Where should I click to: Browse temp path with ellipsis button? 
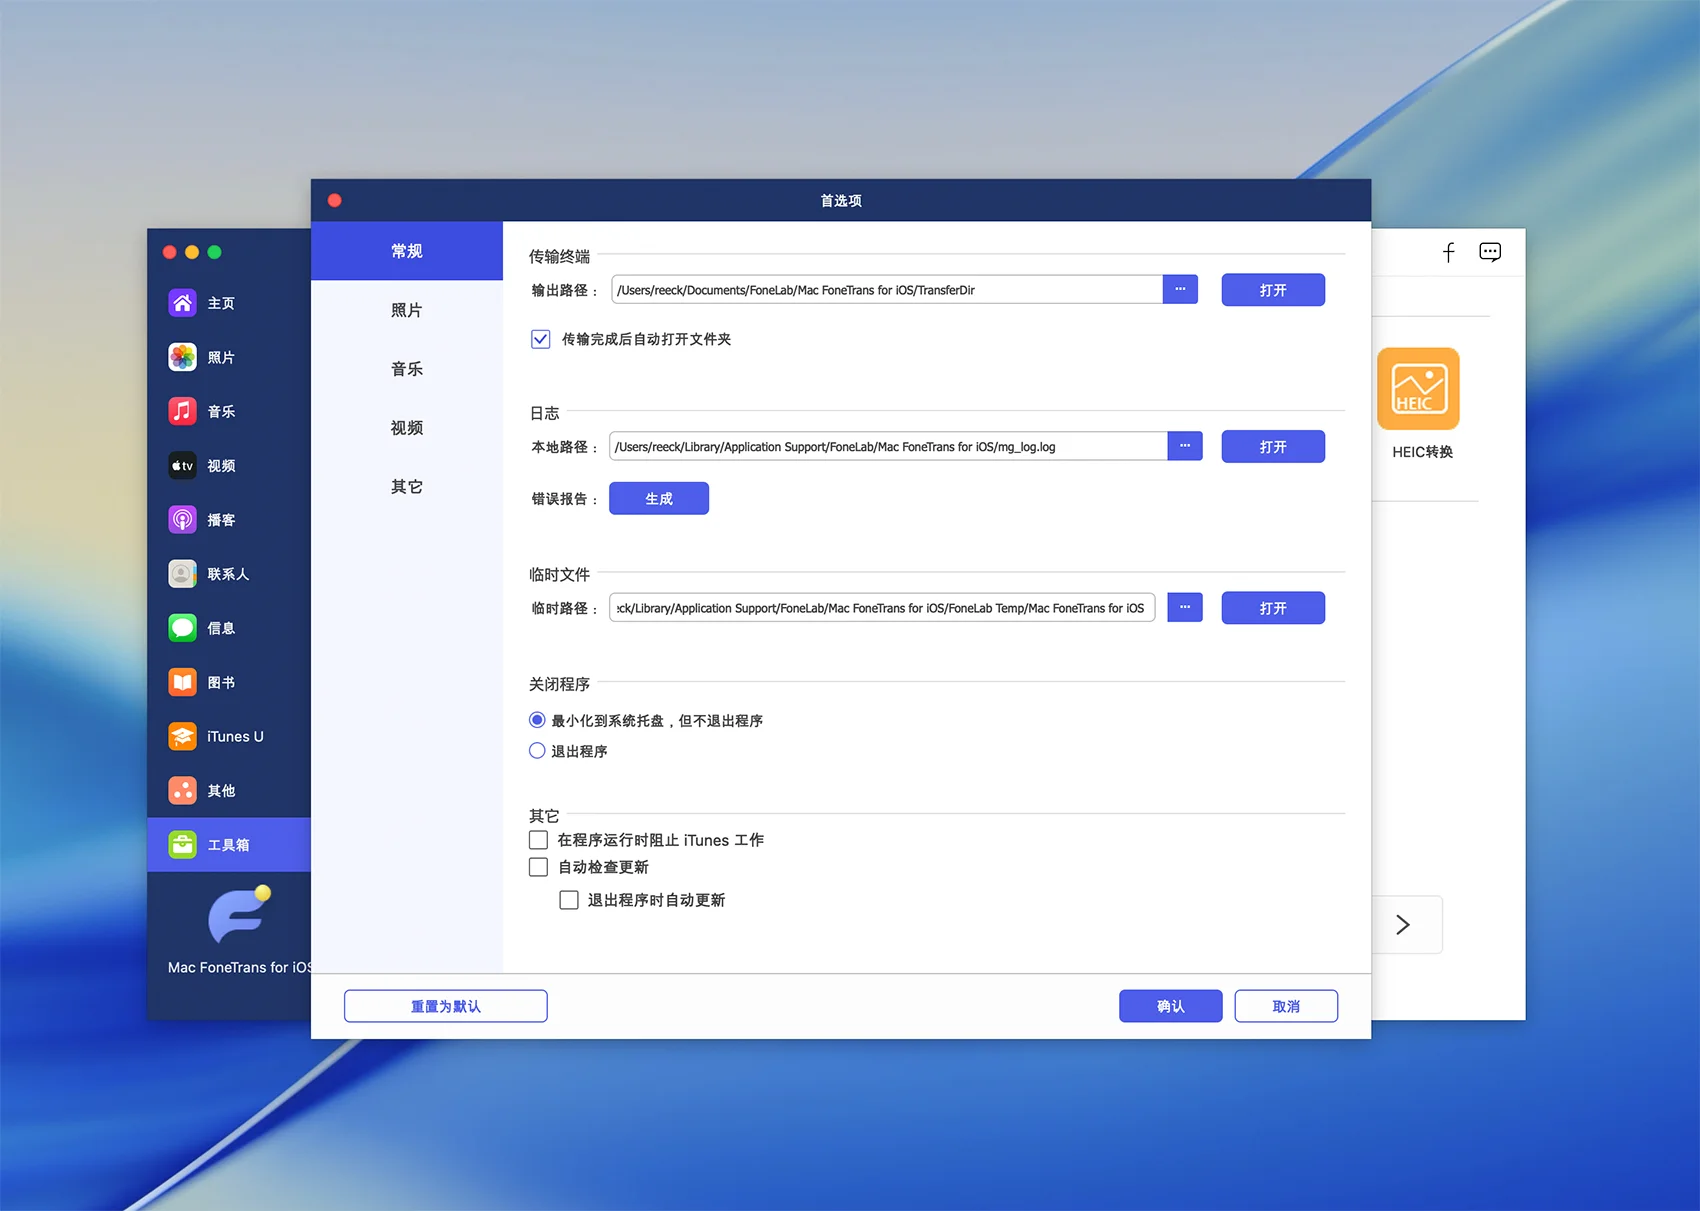pyautogui.click(x=1184, y=608)
